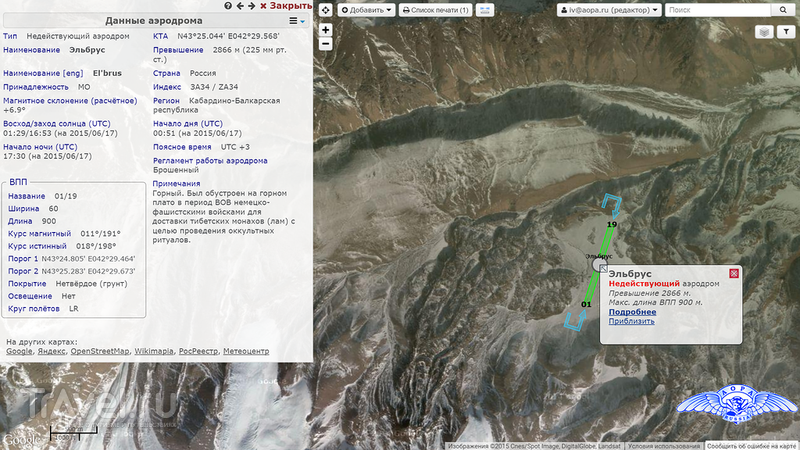Image resolution: width=800 pixels, height=450 pixels.
Task: Click the ruler measurement tool icon
Action: point(485,10)
